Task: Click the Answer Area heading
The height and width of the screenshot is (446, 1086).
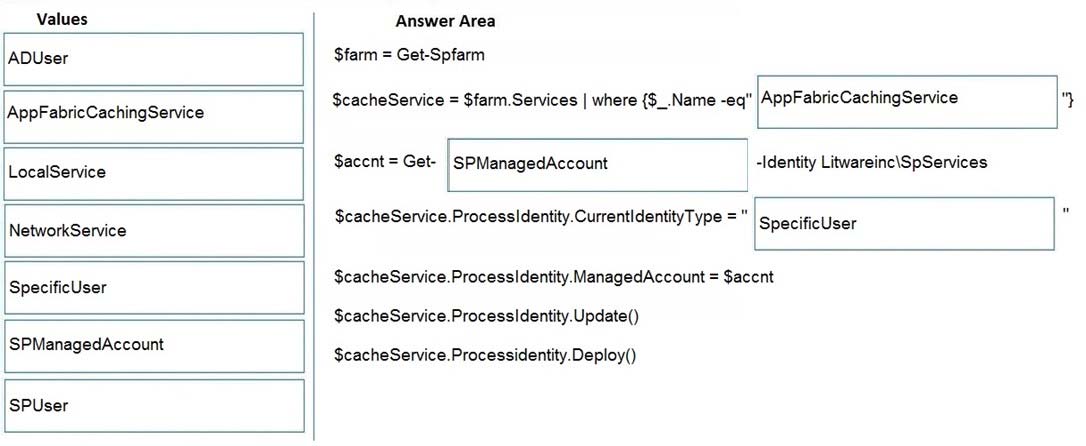Action: click(445, 21)
